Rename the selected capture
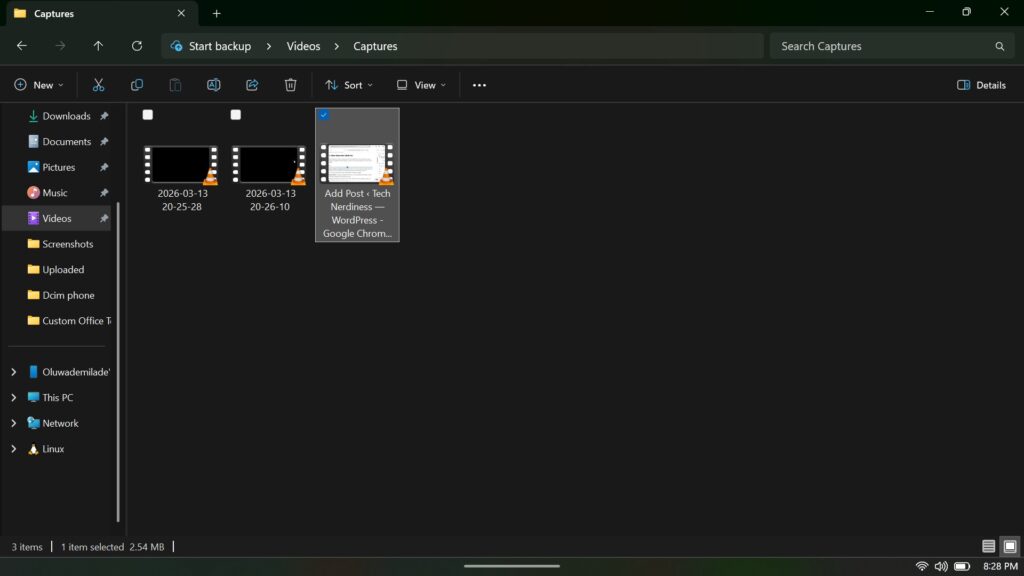Image resolution: width=1024 pixels, height=576 pixels. pyautogui.click(x=213, y=85)
